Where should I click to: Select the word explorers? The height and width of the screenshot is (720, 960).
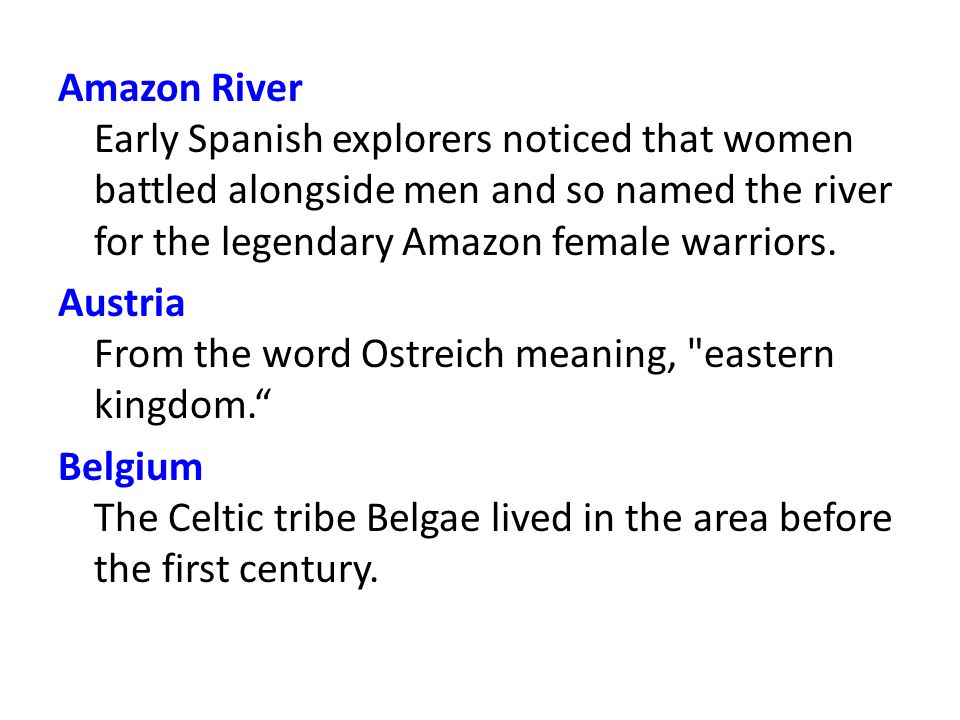412,141
